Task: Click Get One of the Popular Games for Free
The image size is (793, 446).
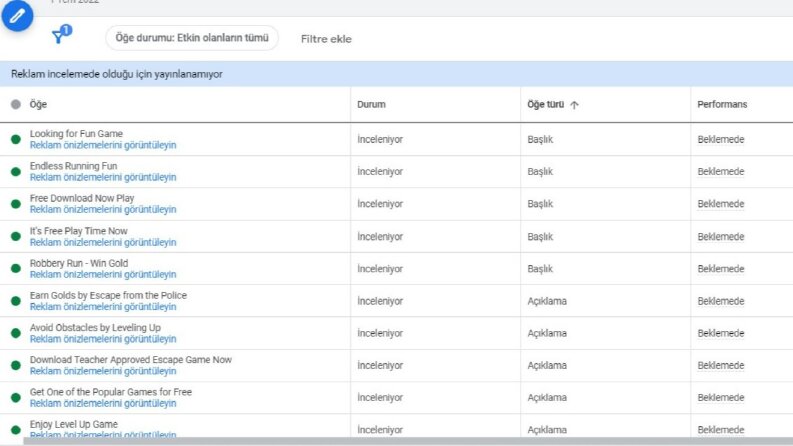Action: 111,392
